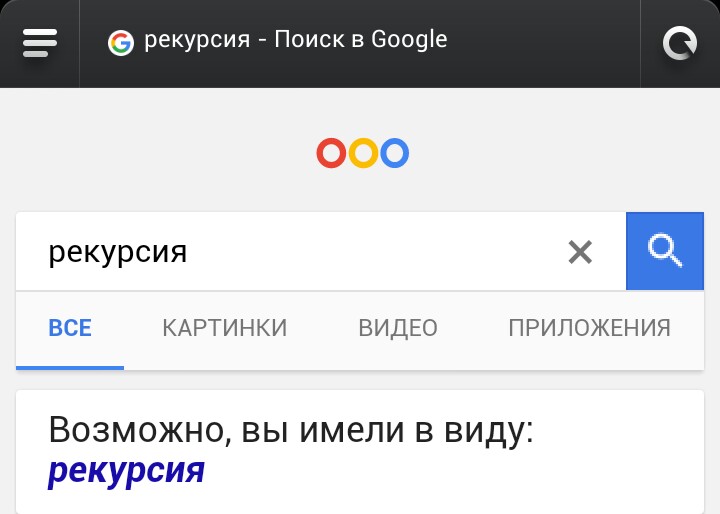Image resolution: width=720 pixels, height=514 pixels.
Task: Click the page title 'рекурсия - Поиск в Google'
Action: 296,40
